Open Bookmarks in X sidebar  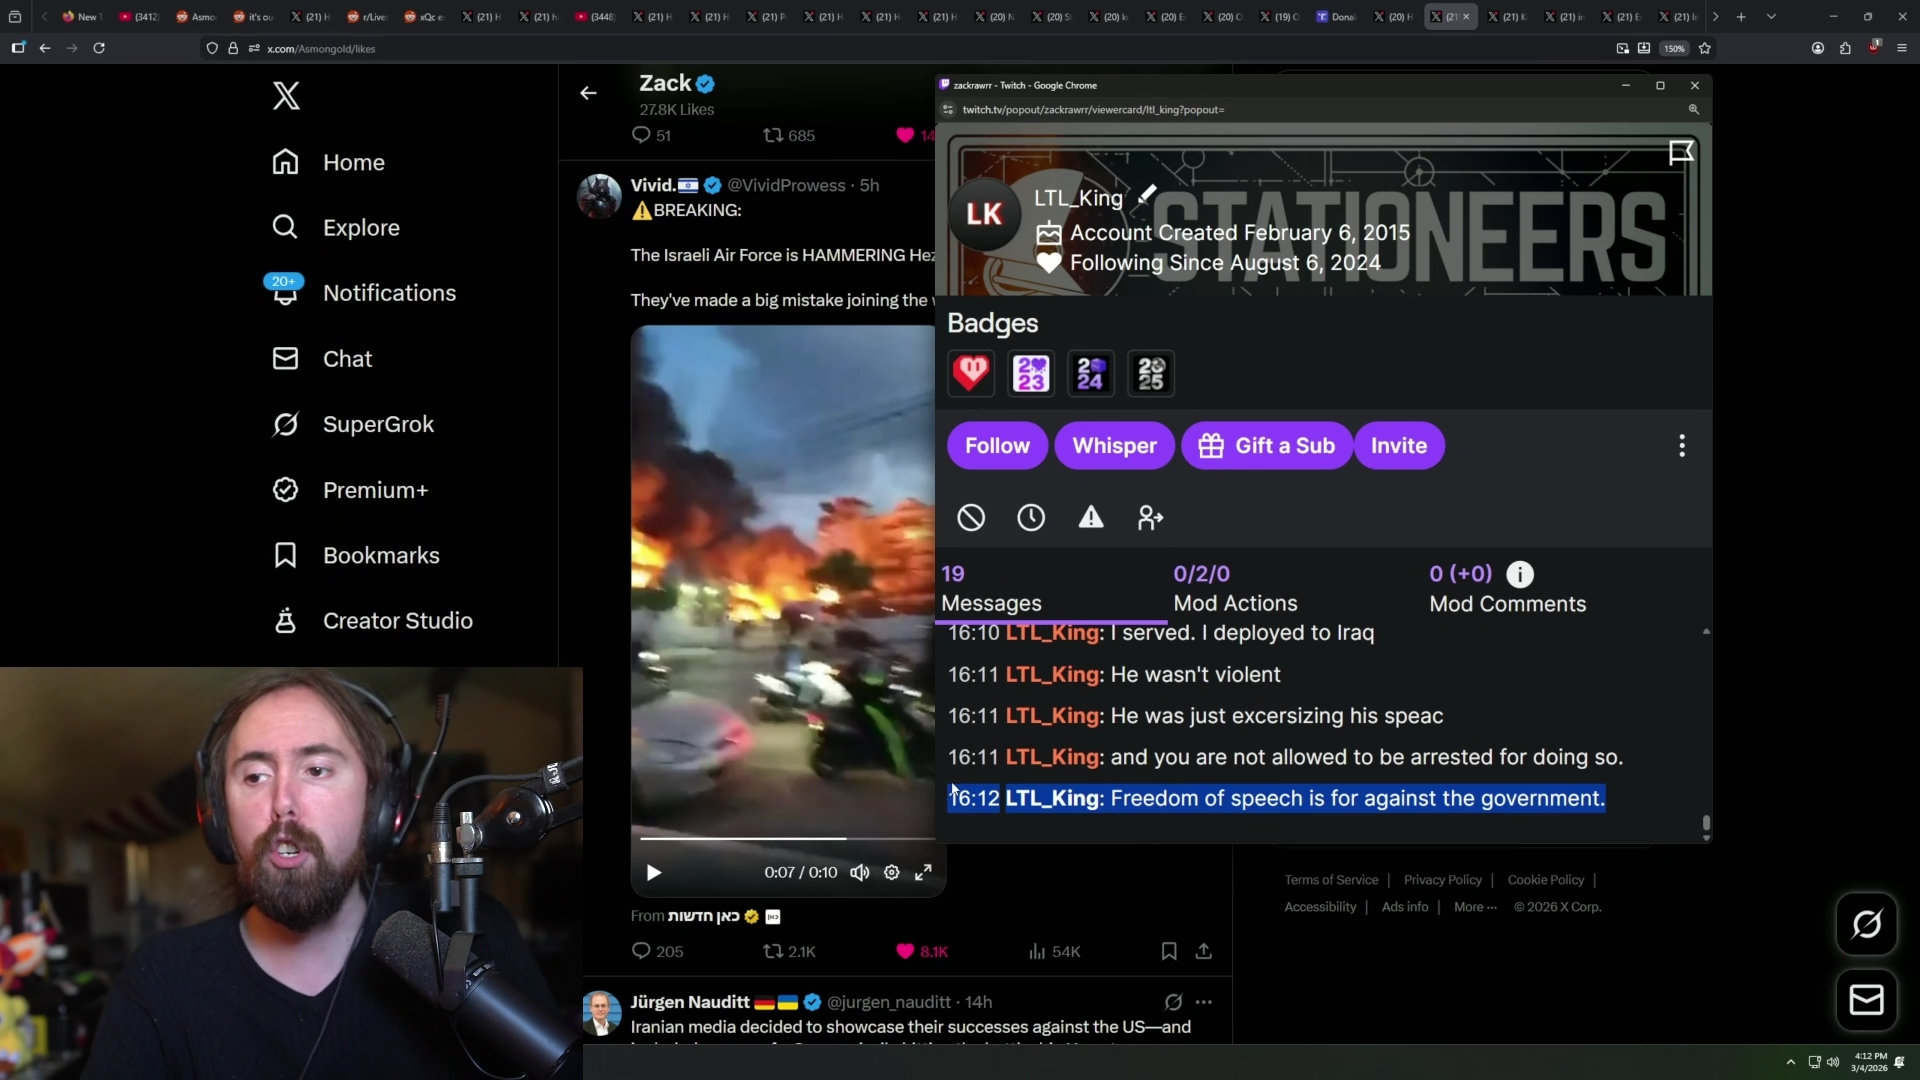click(x=380, y=555)
